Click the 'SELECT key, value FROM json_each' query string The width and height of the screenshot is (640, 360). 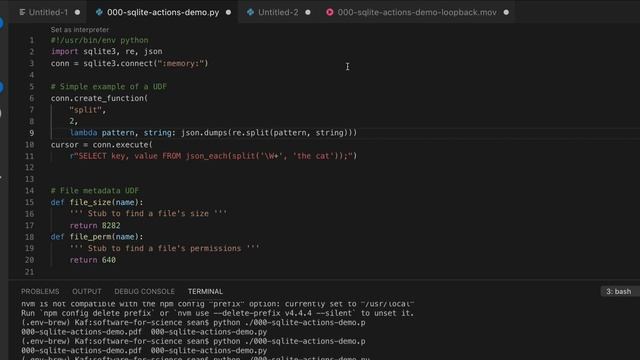[x=213, y=156]
